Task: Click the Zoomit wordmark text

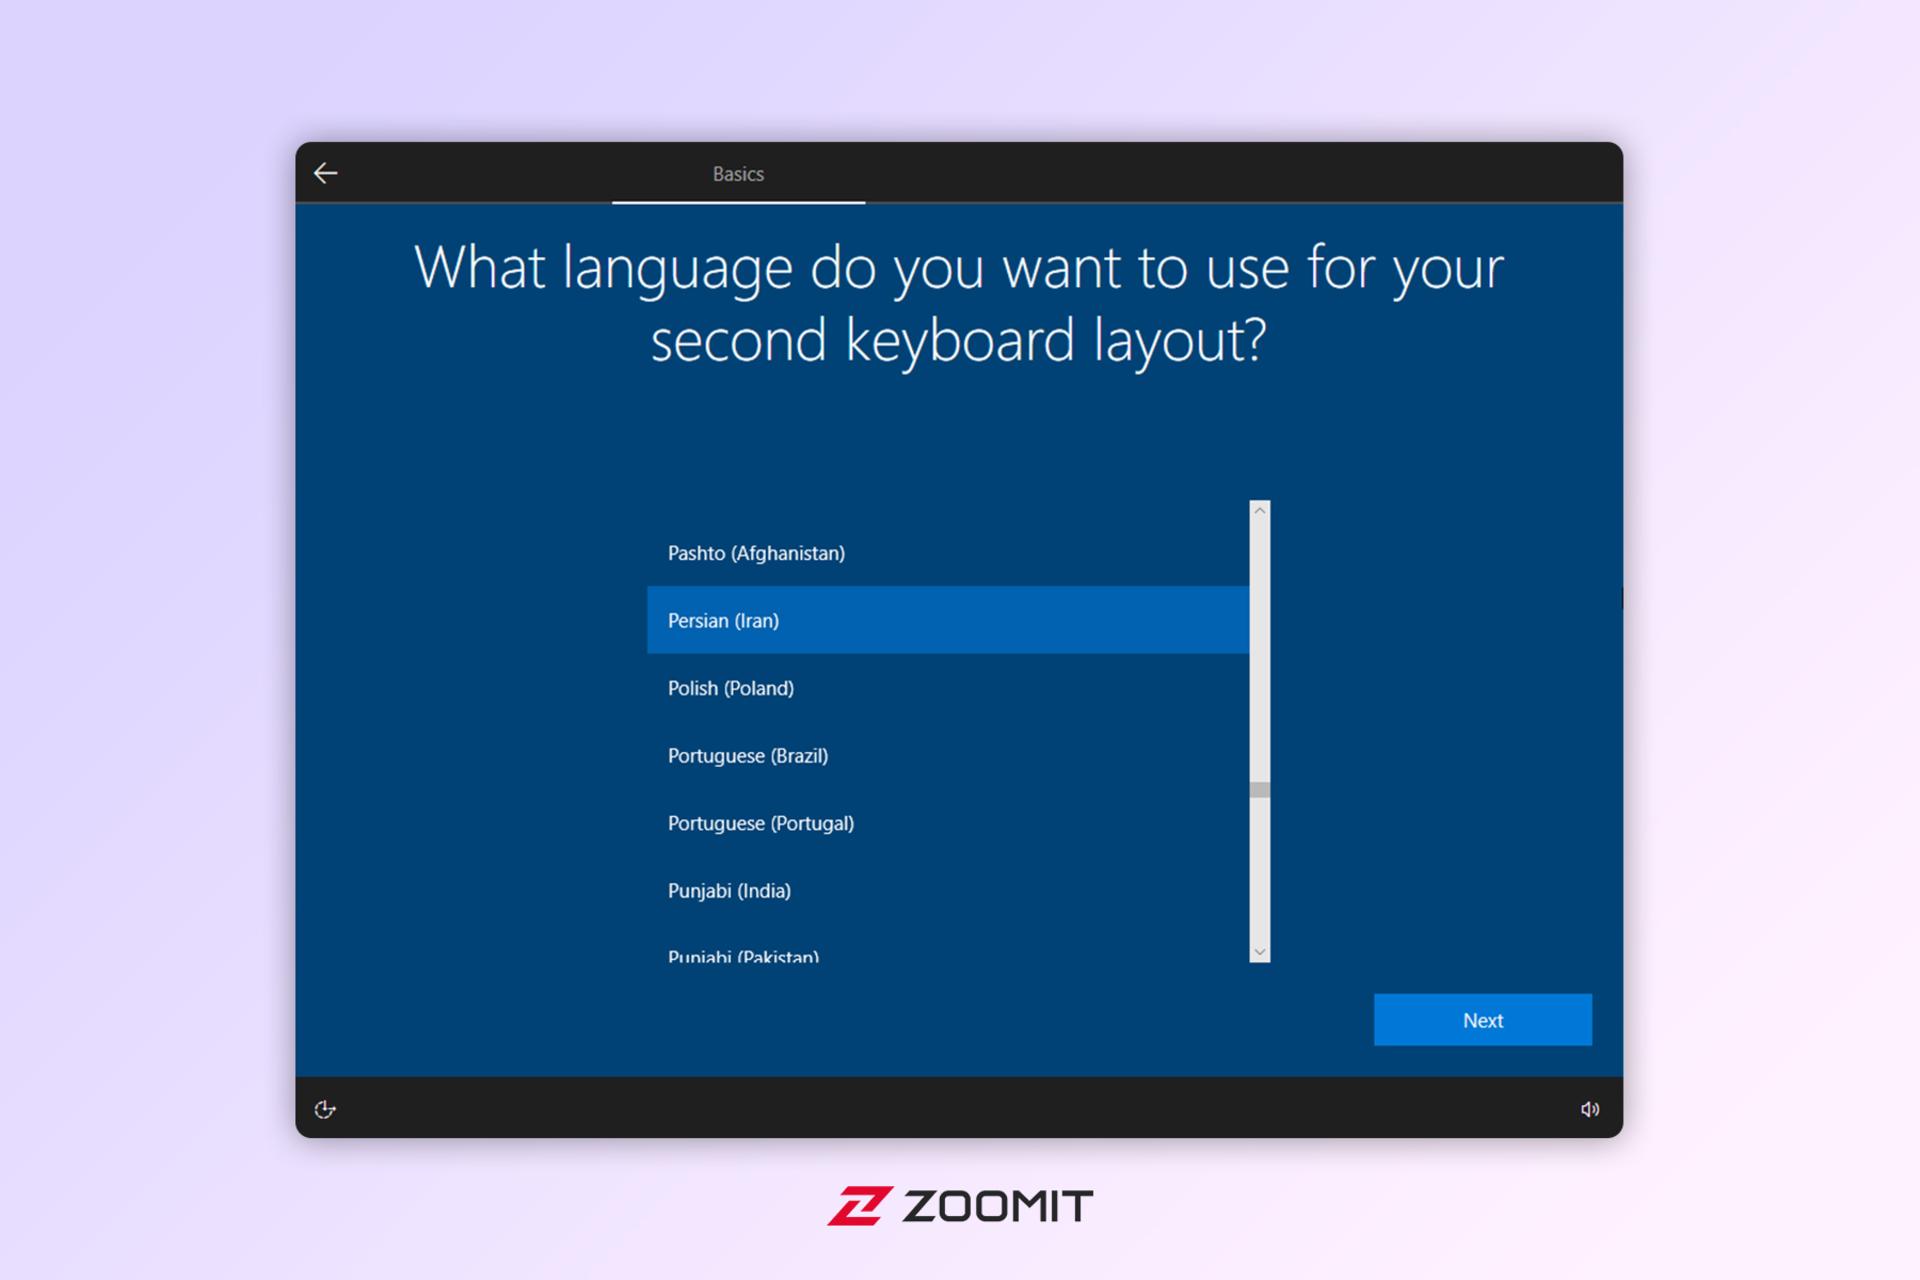Action: (997, 1206)
